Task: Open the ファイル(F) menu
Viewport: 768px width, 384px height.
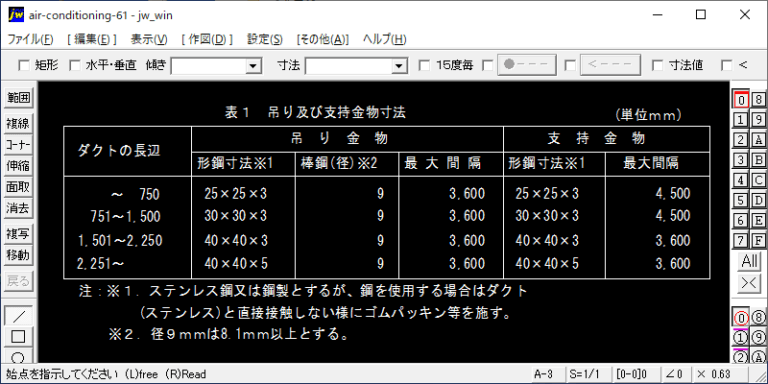Action: tap(30, 40)
